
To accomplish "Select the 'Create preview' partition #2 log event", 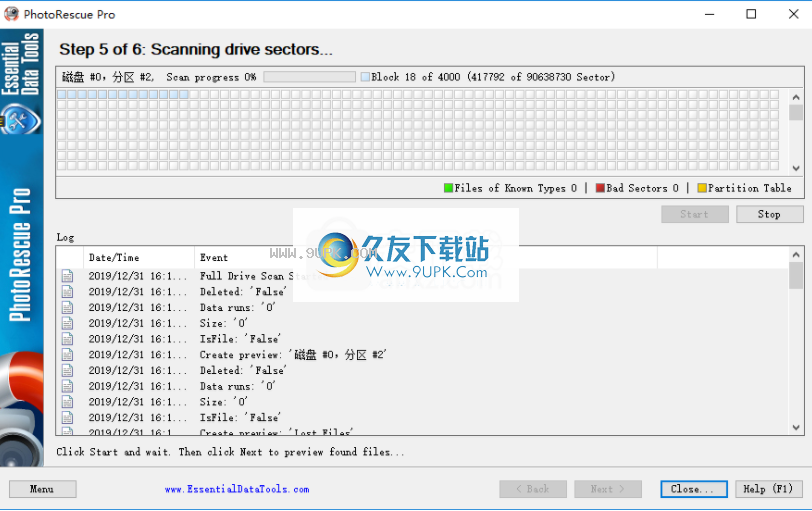I will tap(293, 355).
